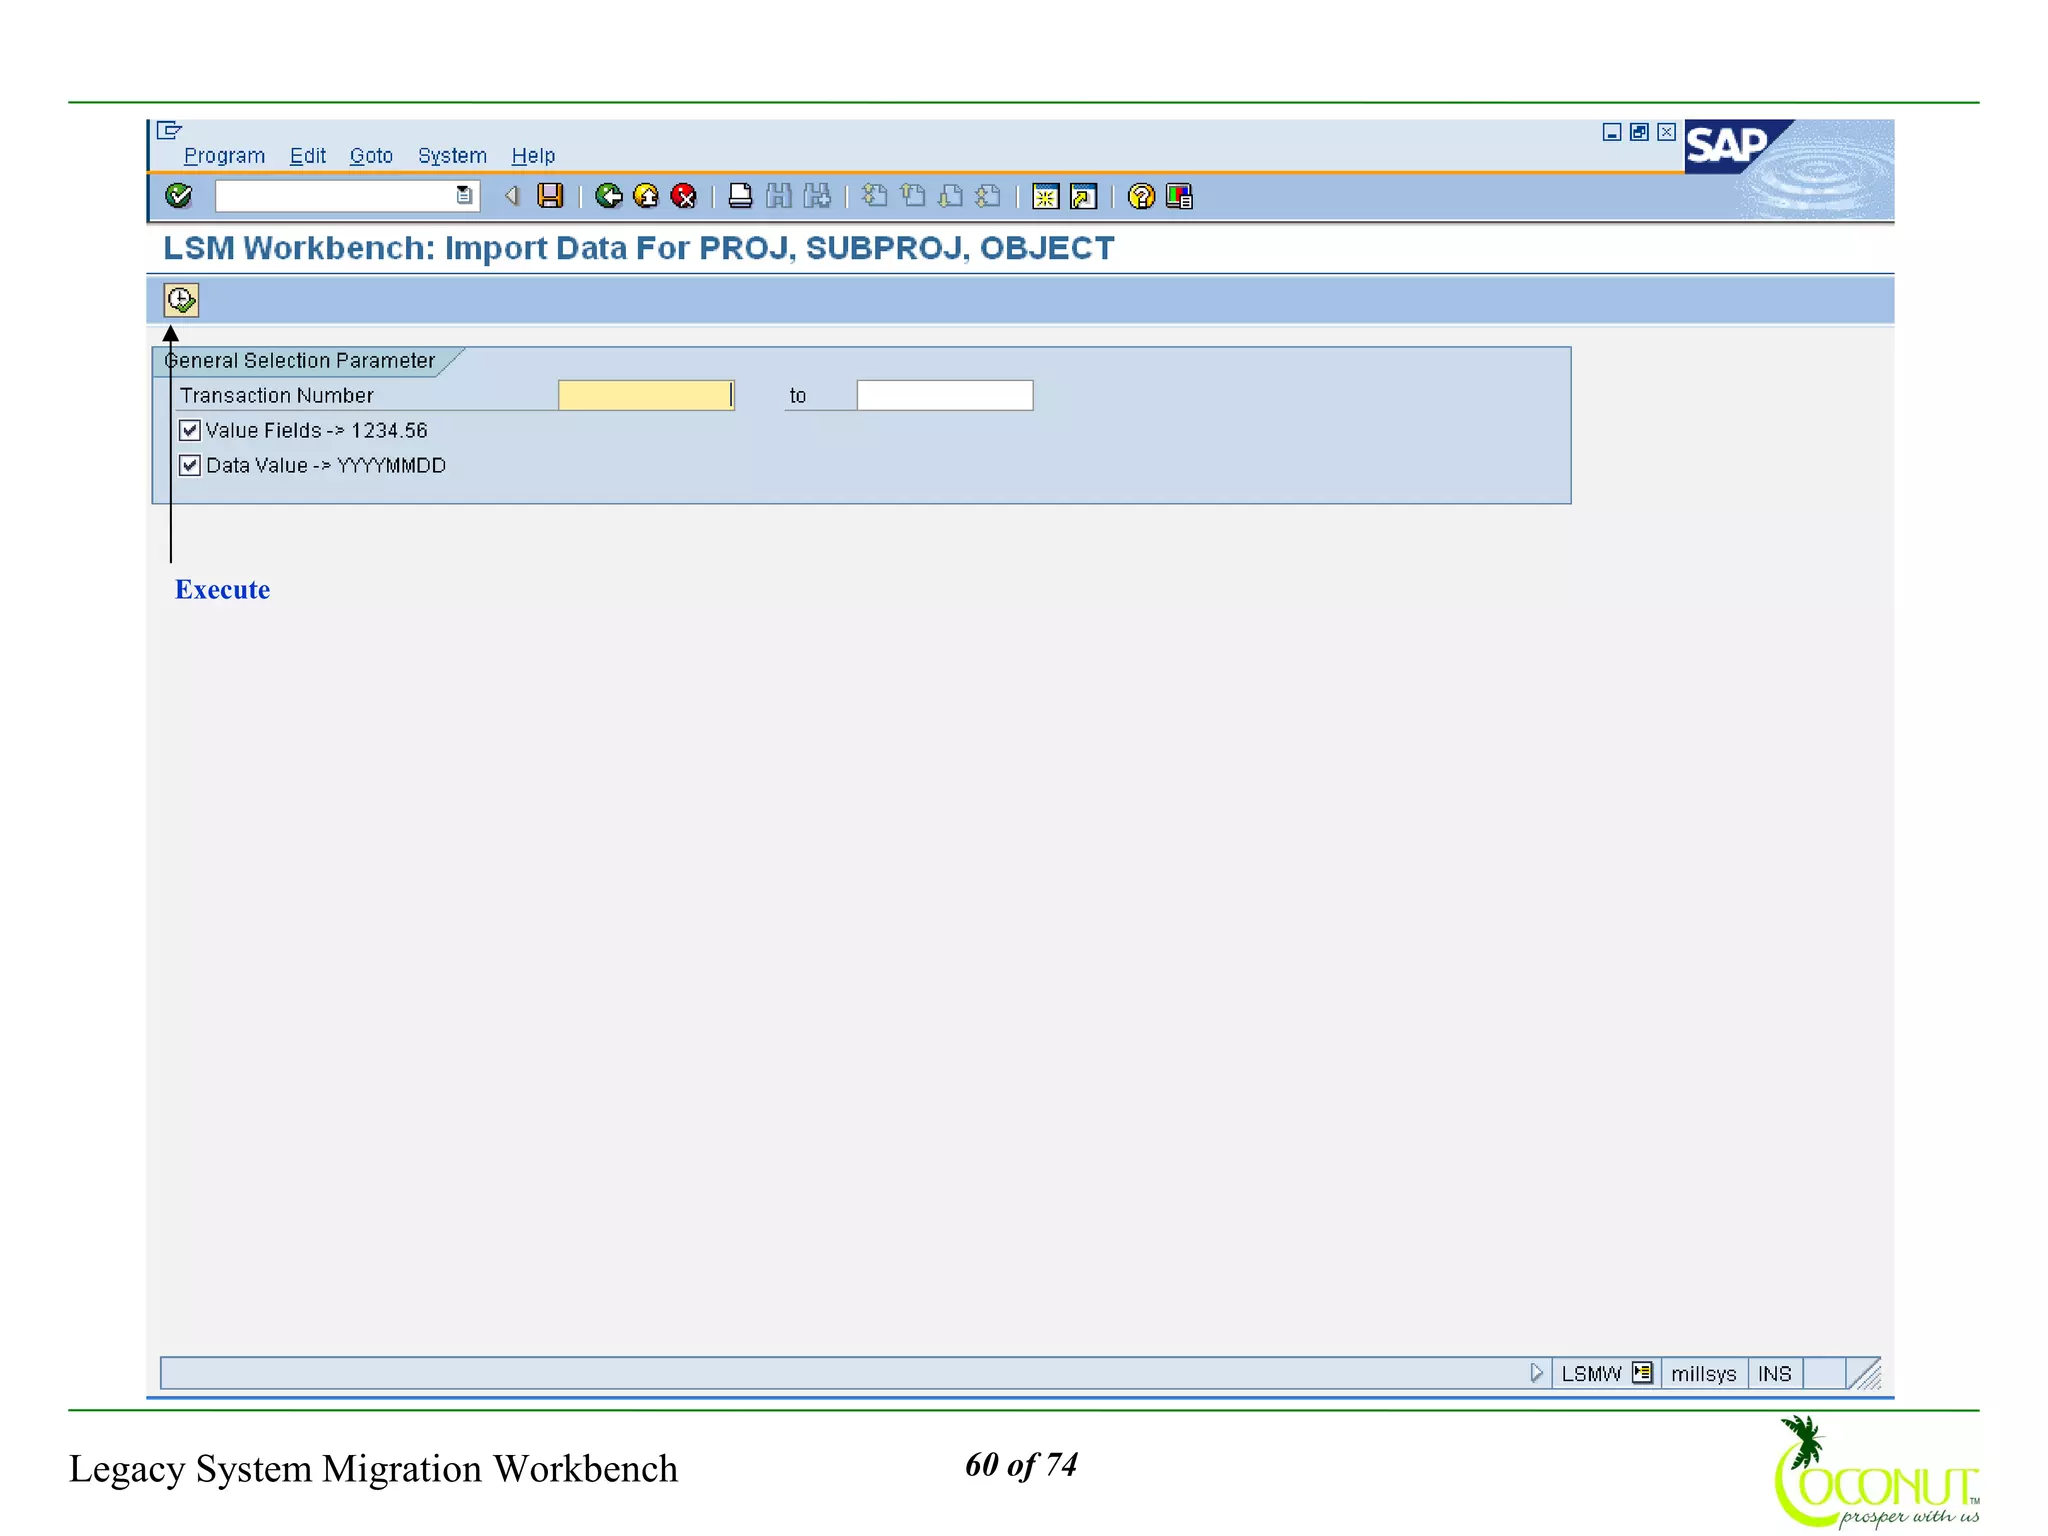Click the Transaction Number to field

pyautogui.click(x=945, y=395)
